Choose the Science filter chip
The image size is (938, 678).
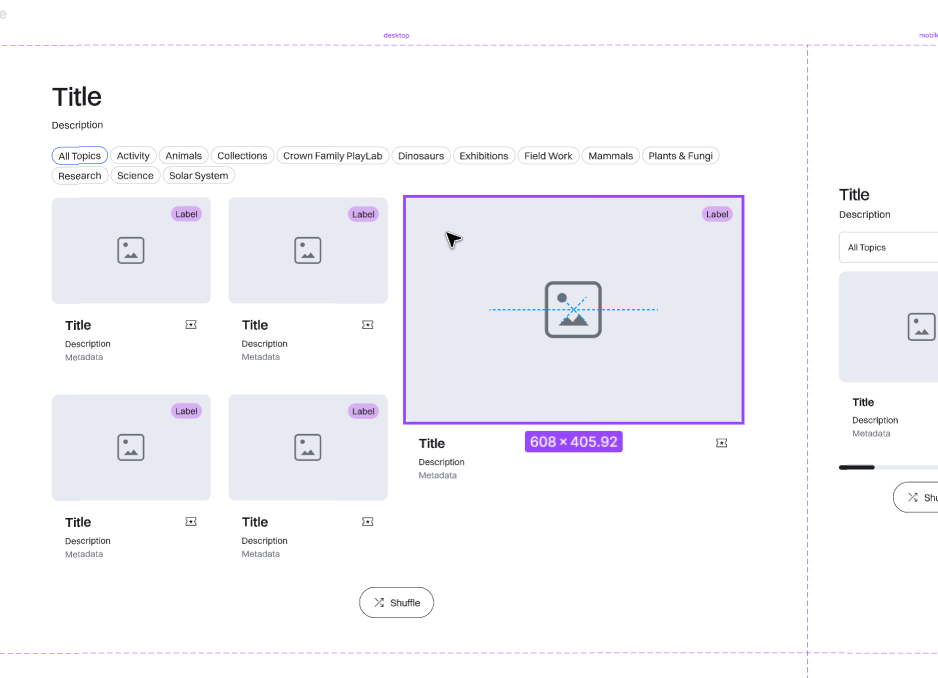point(135,175)
